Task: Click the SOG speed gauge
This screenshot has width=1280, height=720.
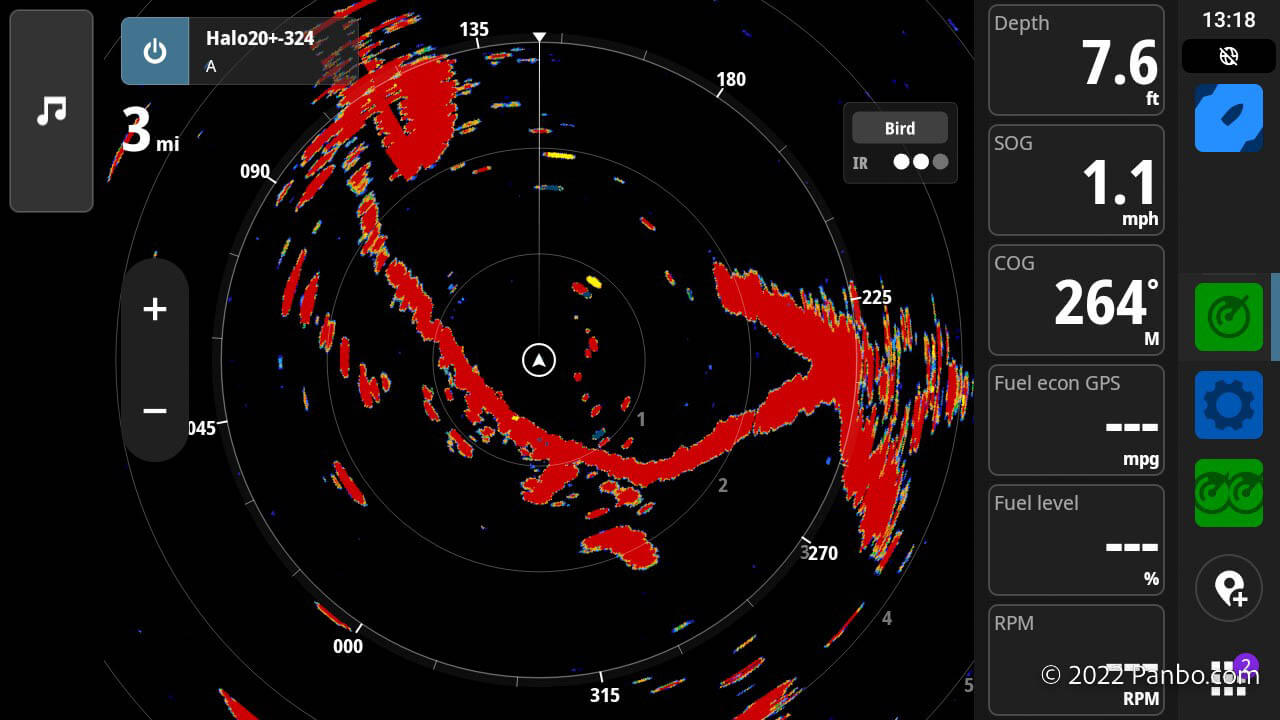Action: click(x=1076, y=180)
